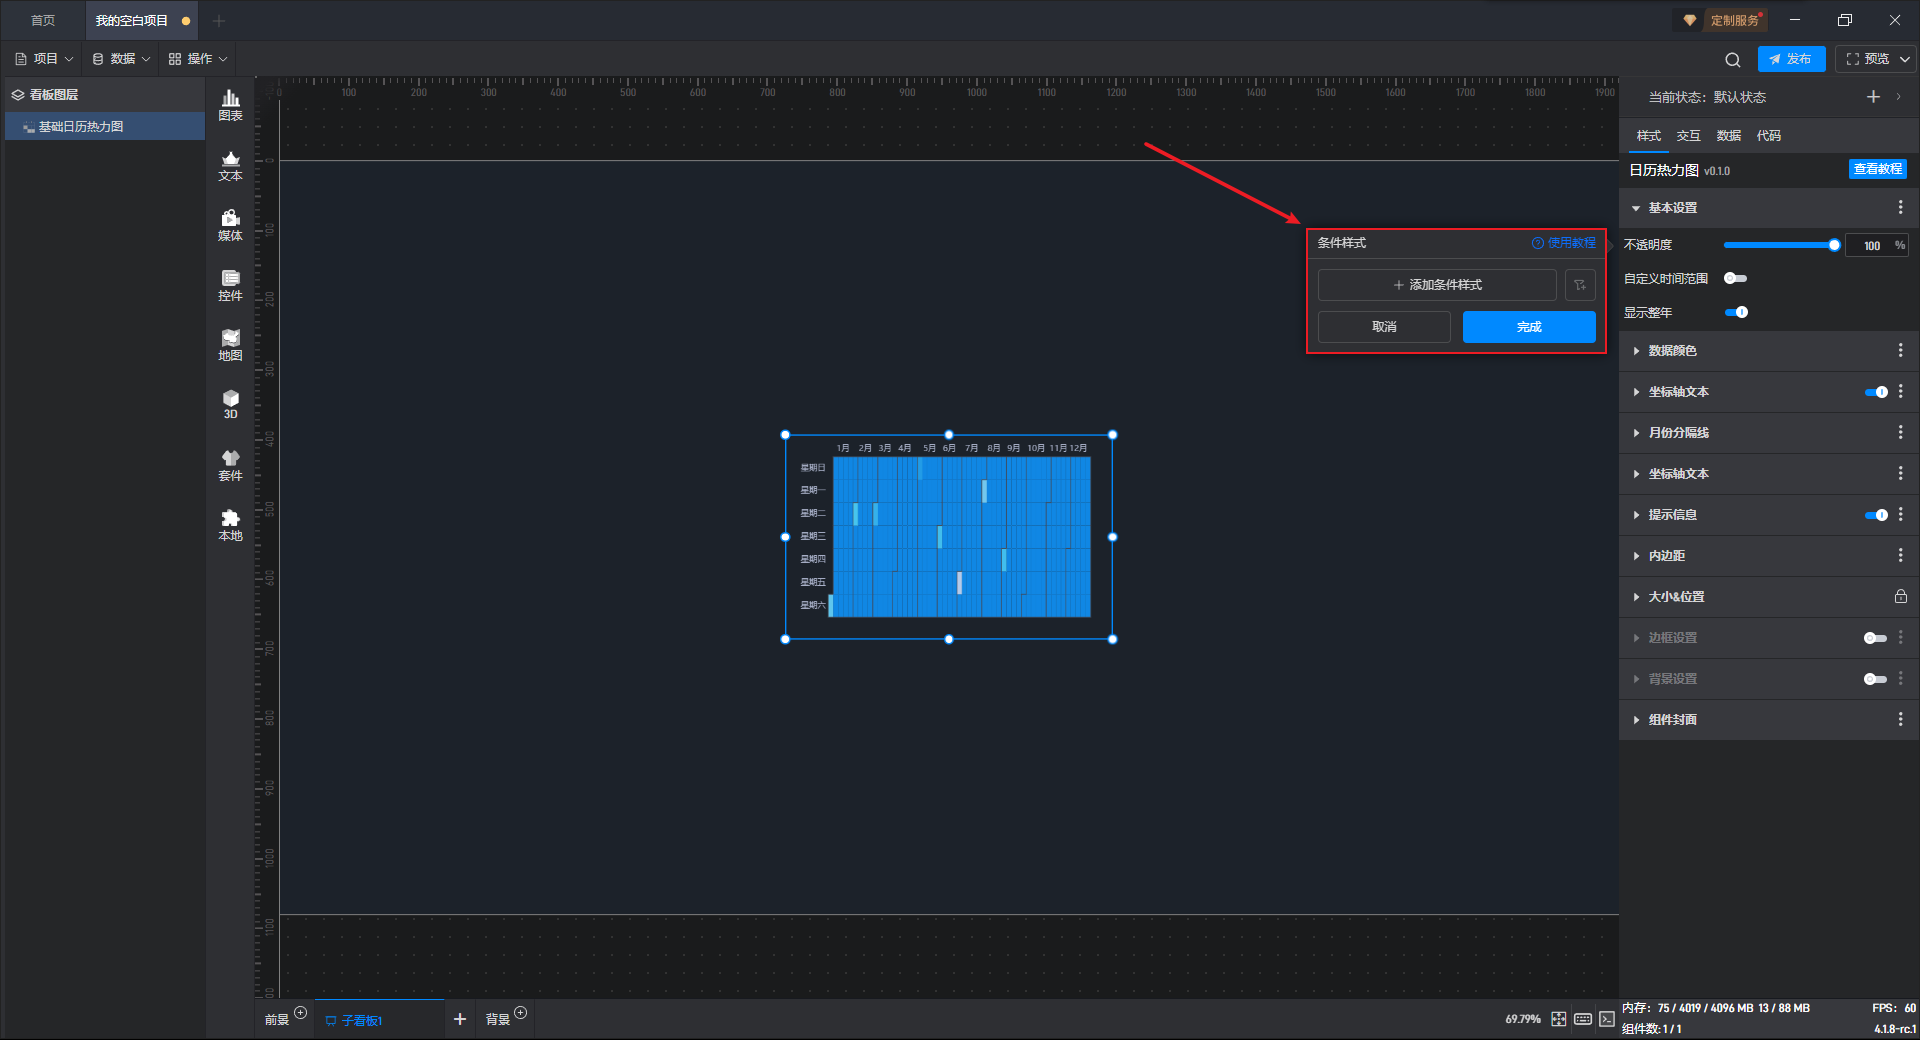The height and width of the screenshot is (1040, 1920).
Task: Open the 控件 controls components panel
Action: click(230, 285)
